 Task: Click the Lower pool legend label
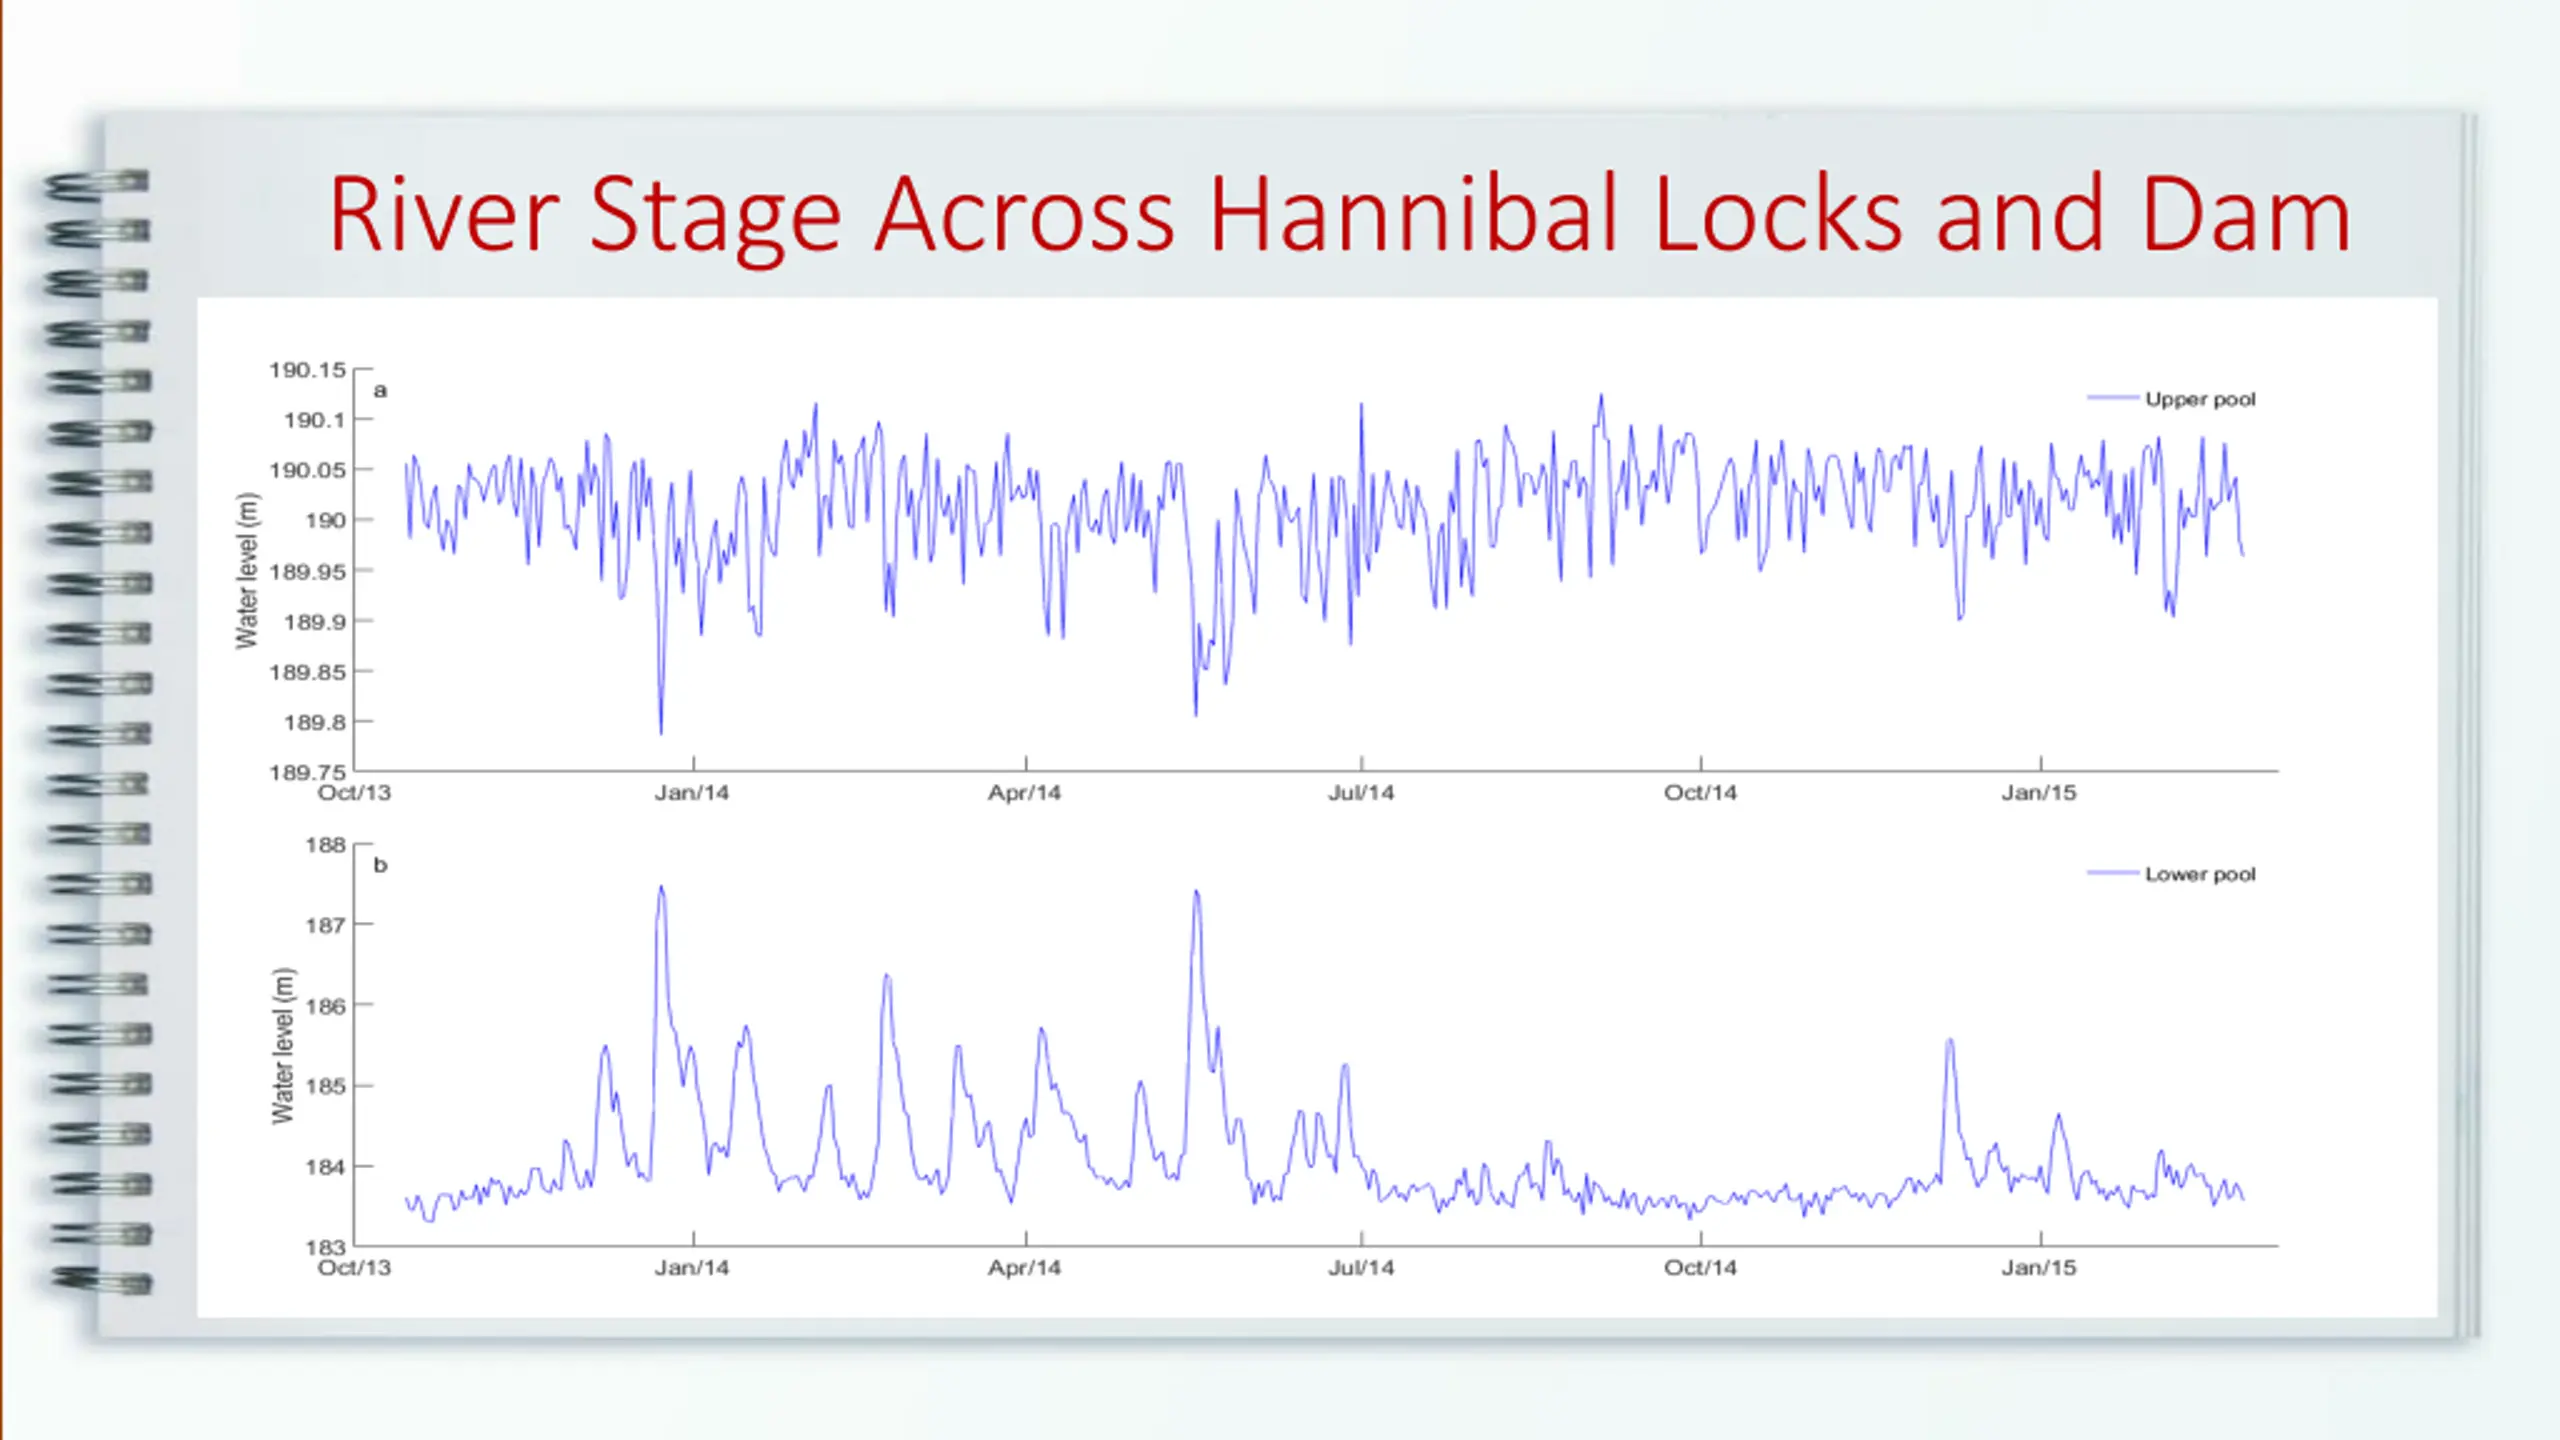pos(2200,875)
